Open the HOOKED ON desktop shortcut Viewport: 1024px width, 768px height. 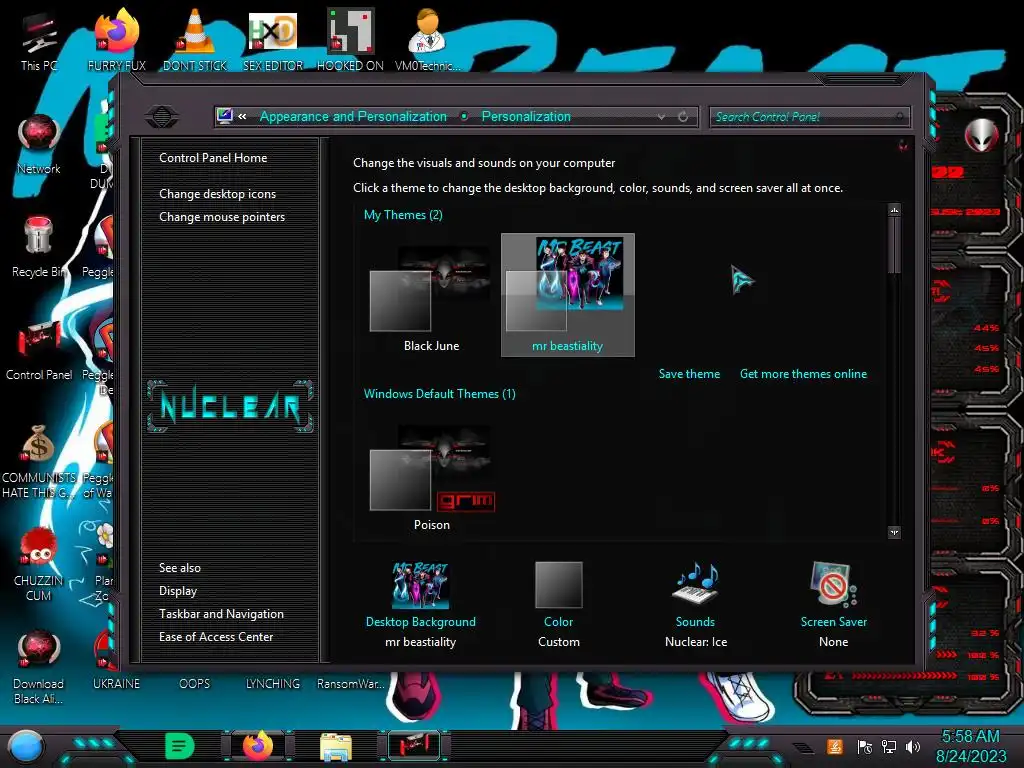click(x=350, y=40)
